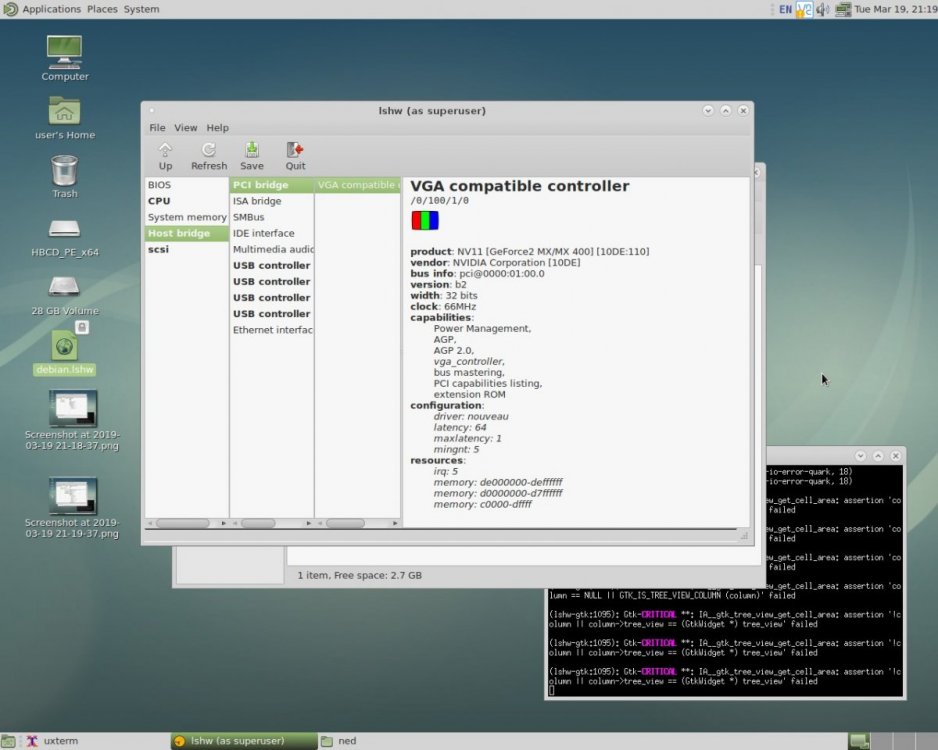The image size is (938, 750).
Task: Click the volume icon in the top panel
Action: pyautogui.click(x=822, y=9)
